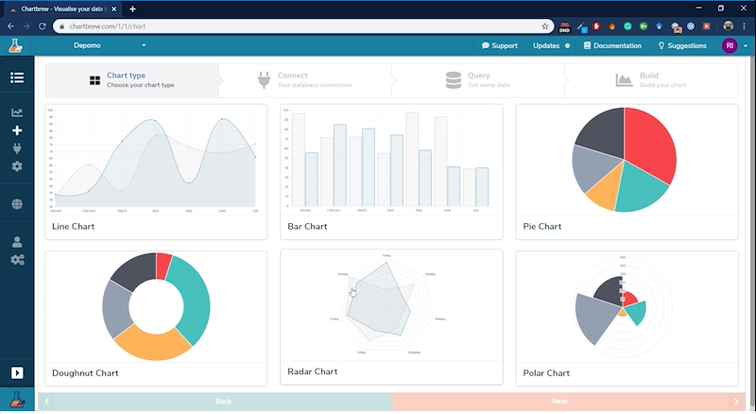Open team members person icon
Viewport: 756px width, 414px height.
(17, 242)
